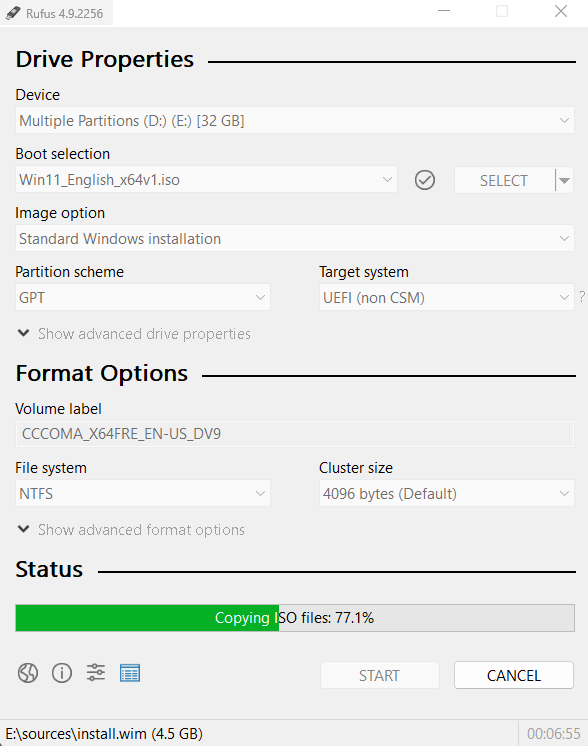
Task: Open language selection globe icon
Action: coord(28,673)
